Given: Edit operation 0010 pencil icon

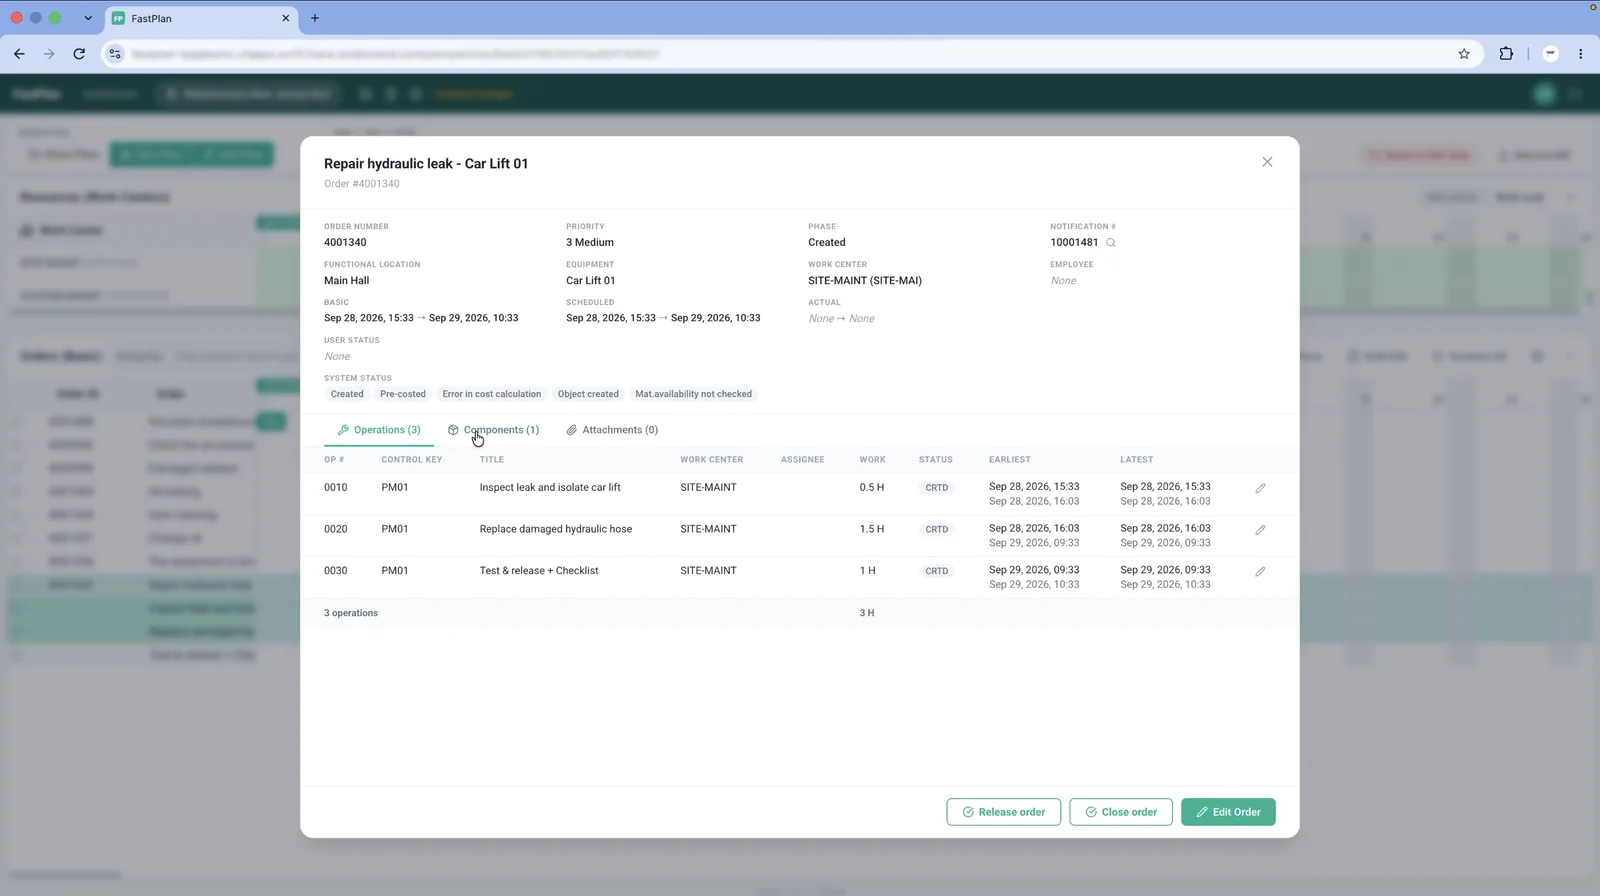Looking at the screenshot, I should [1260, 488].
